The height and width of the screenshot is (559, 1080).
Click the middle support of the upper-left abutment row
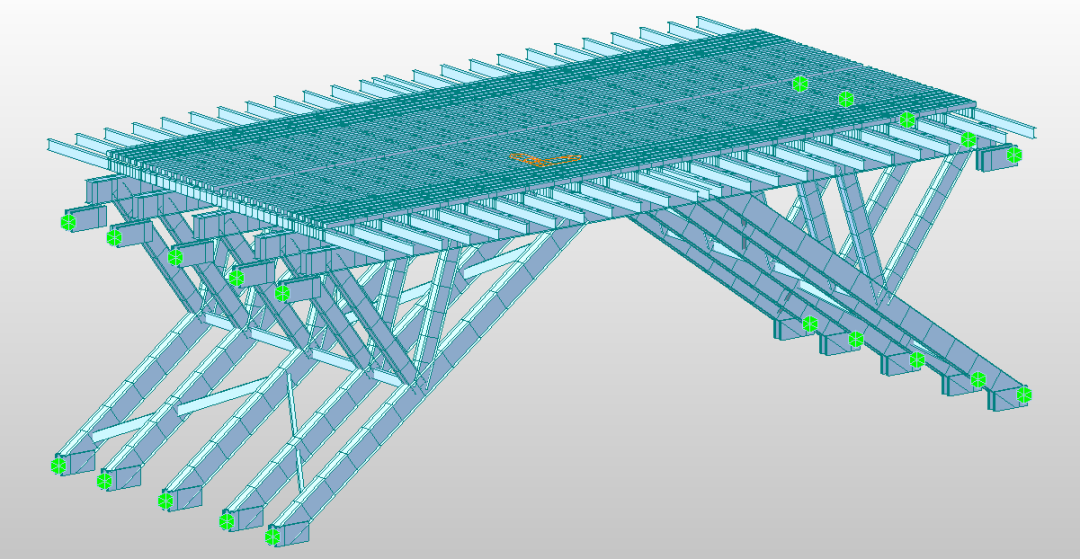click(x=176, y=258)
